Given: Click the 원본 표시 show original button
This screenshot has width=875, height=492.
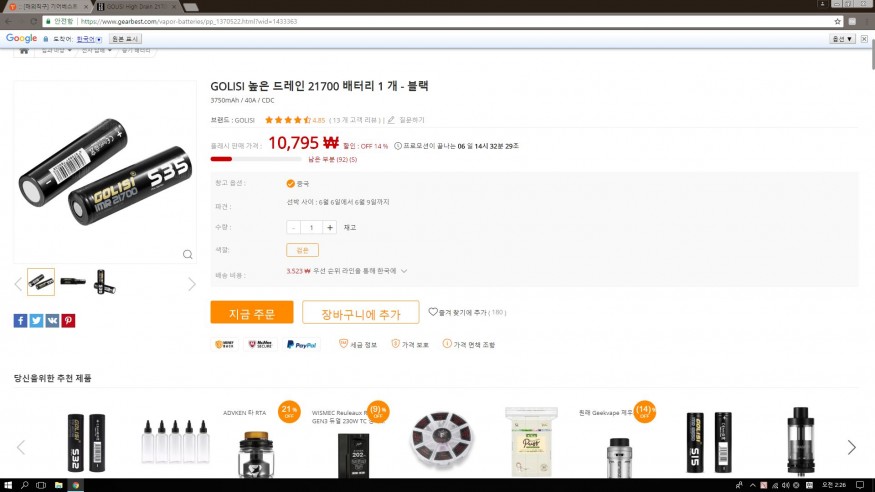Looking at the screenshot, I should (125, 39).
